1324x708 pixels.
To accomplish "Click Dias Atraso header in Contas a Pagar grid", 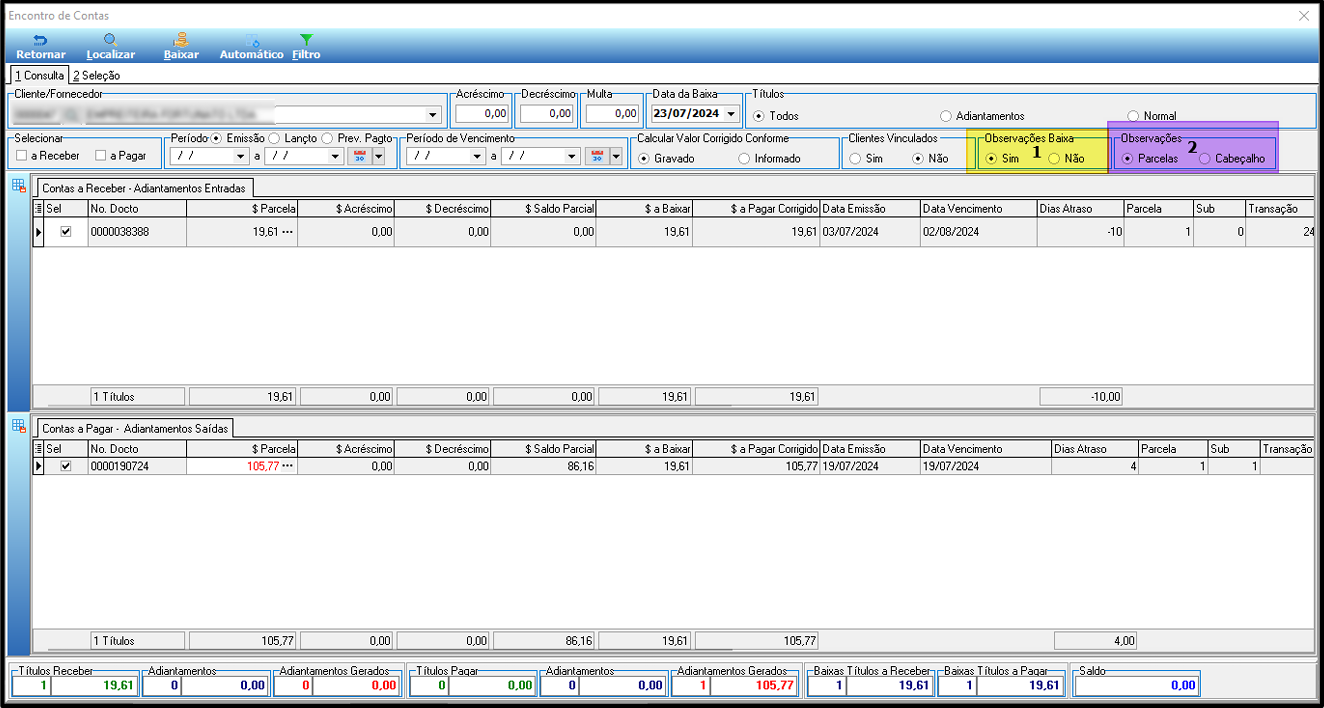I will tap(1094, 450).
